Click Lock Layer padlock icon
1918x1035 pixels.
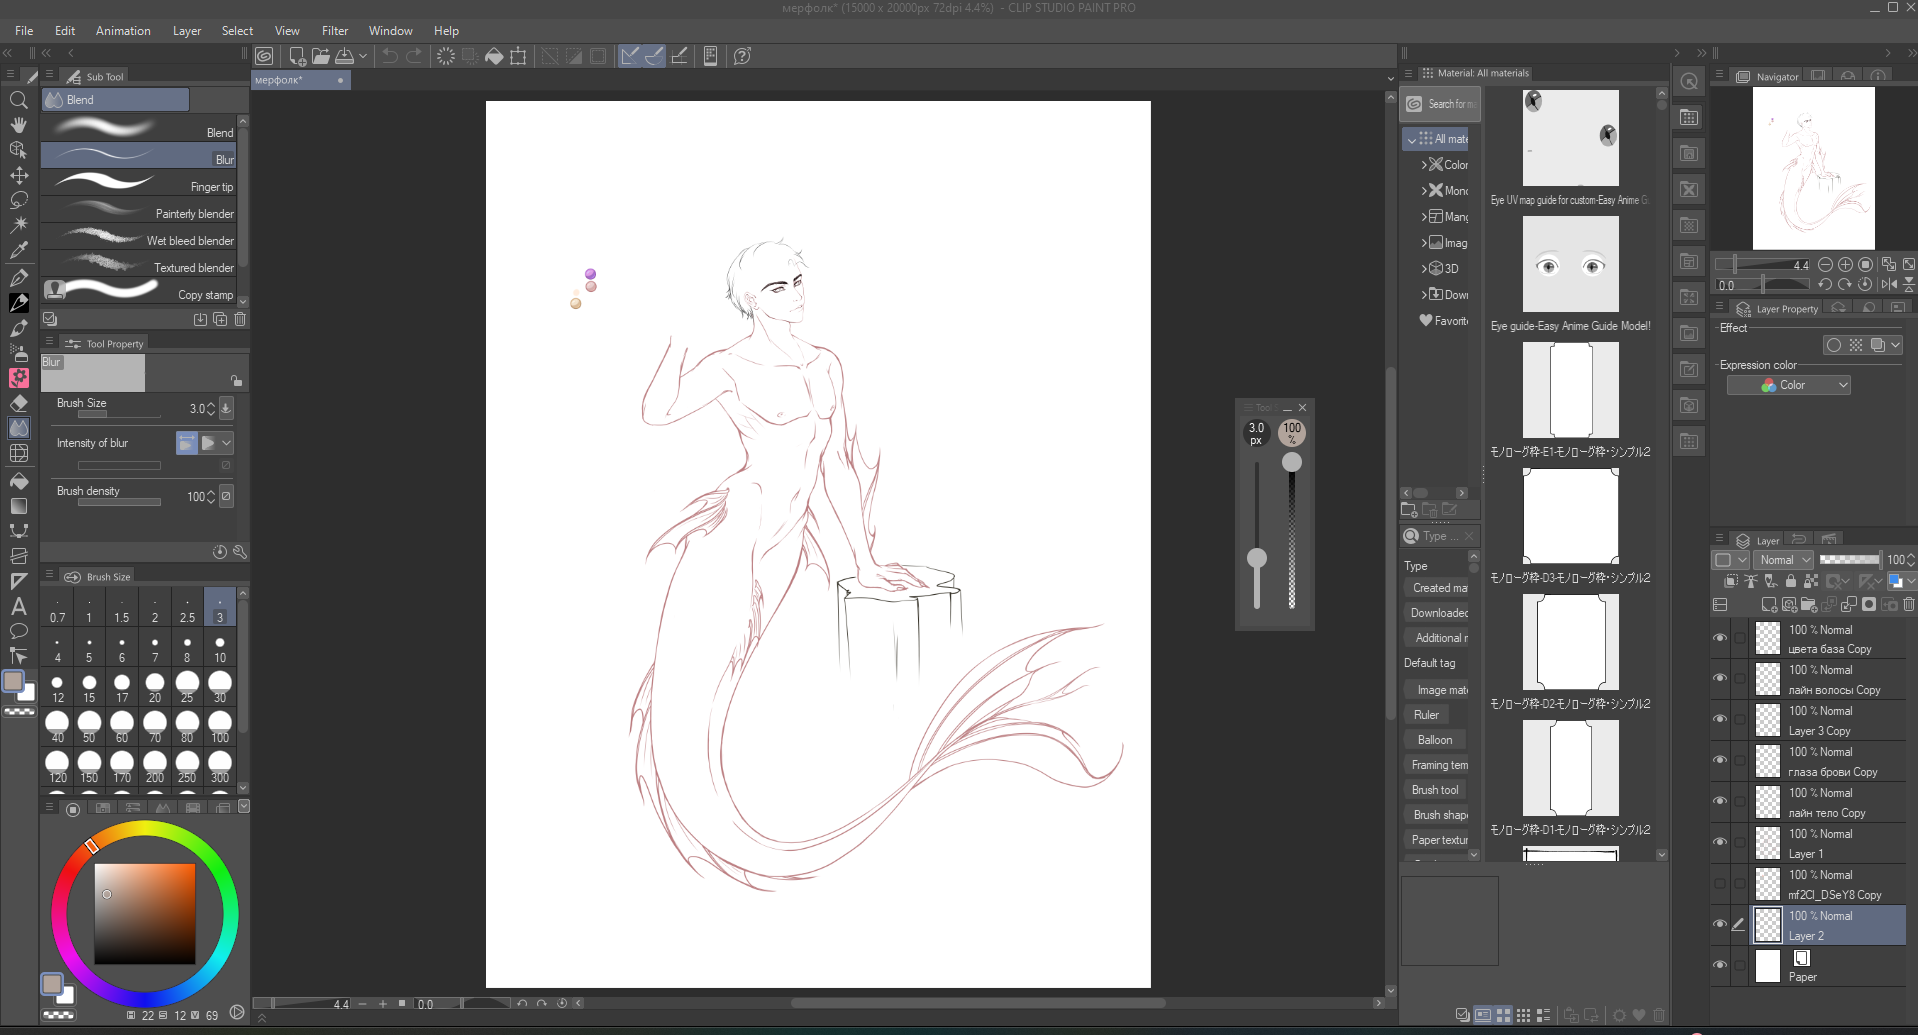(1790, 581)
